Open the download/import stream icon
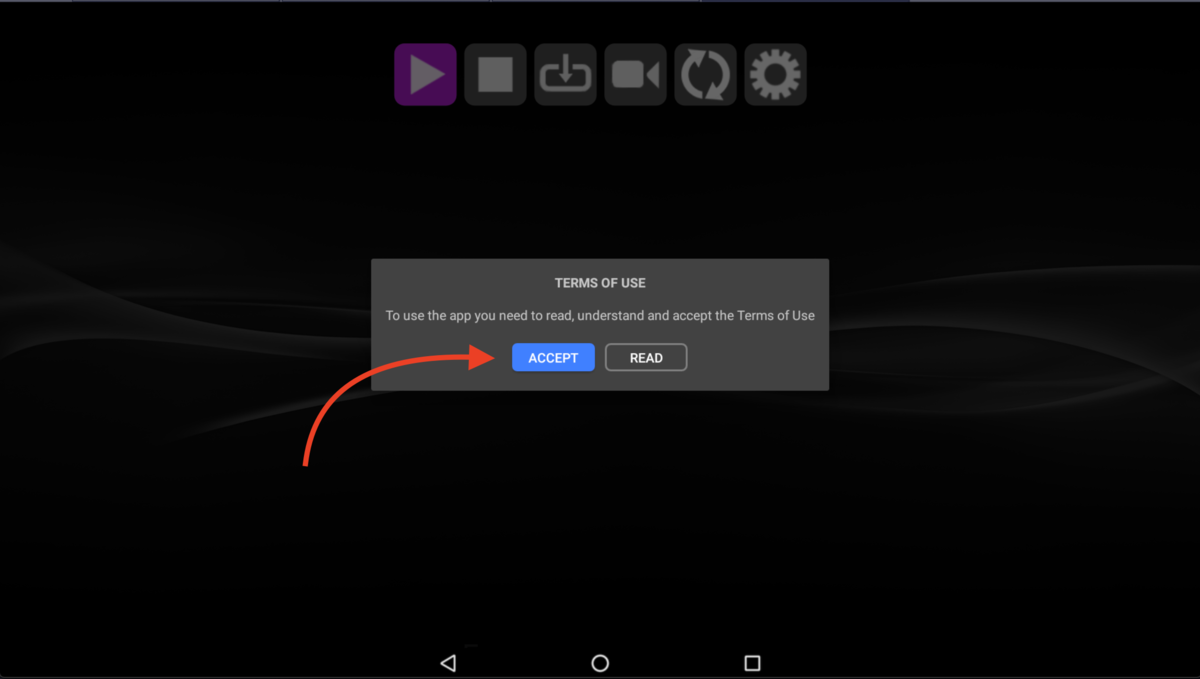Screen dimensions: 1200x679 [565, 75]
